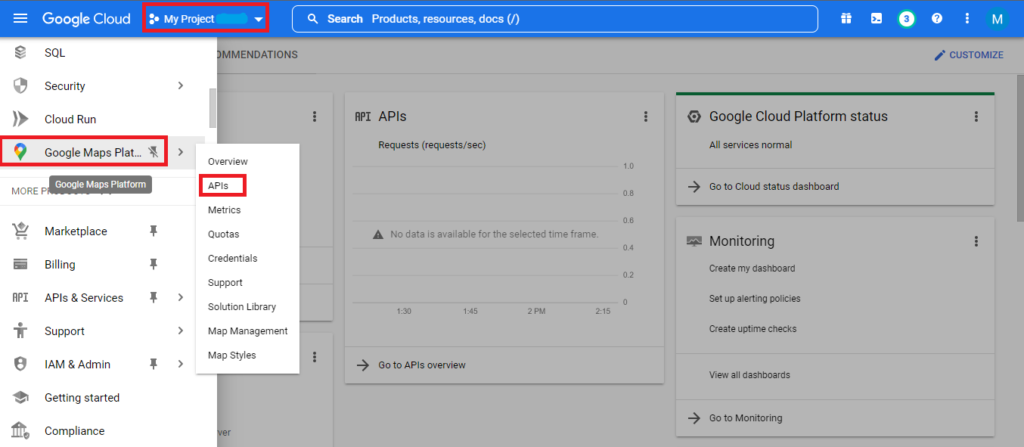Toggle the APIs & Services pin

pos(153,297)
